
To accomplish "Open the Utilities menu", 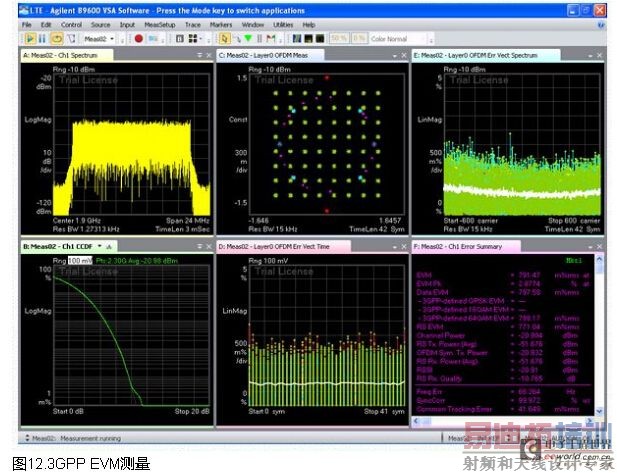I will 281,23.
